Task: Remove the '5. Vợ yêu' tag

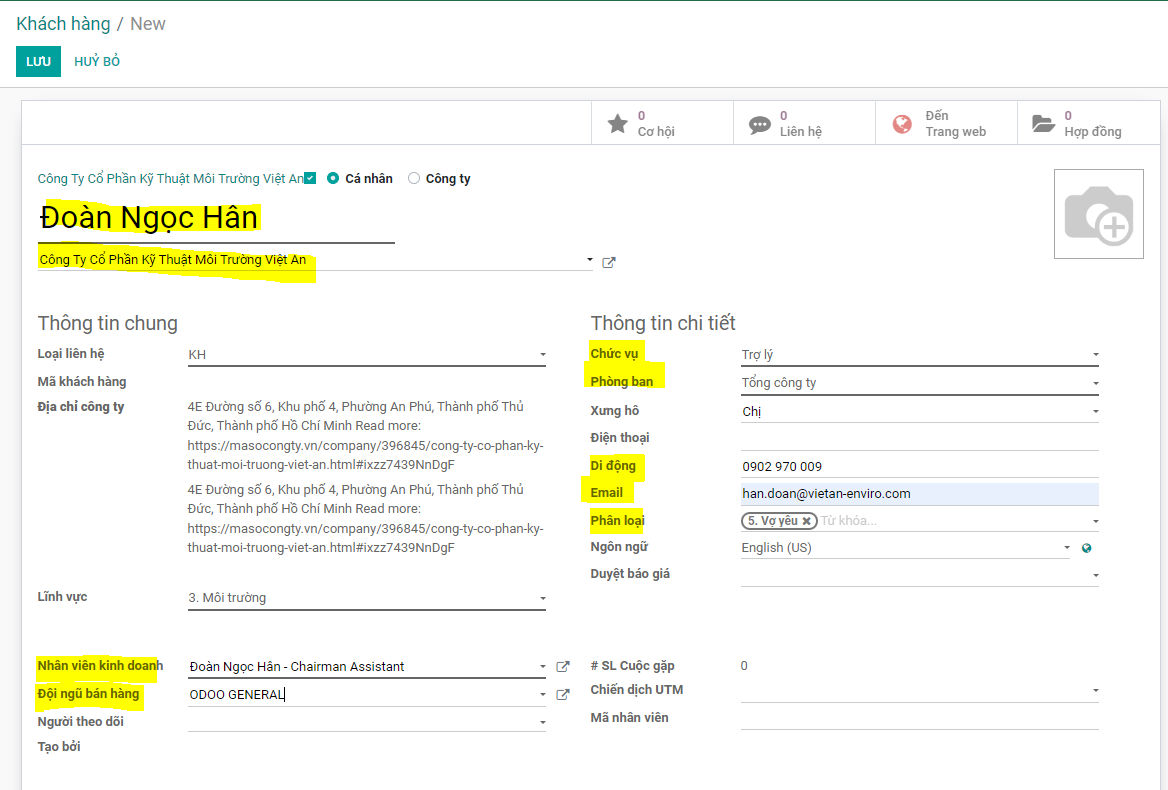Action: pos(806,521)
